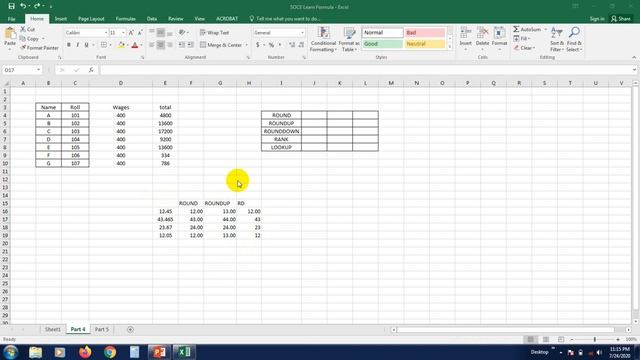Open the font size dropdown
Image resolution: width=640 pixels, height=360 pixels.
coord(123,33)
